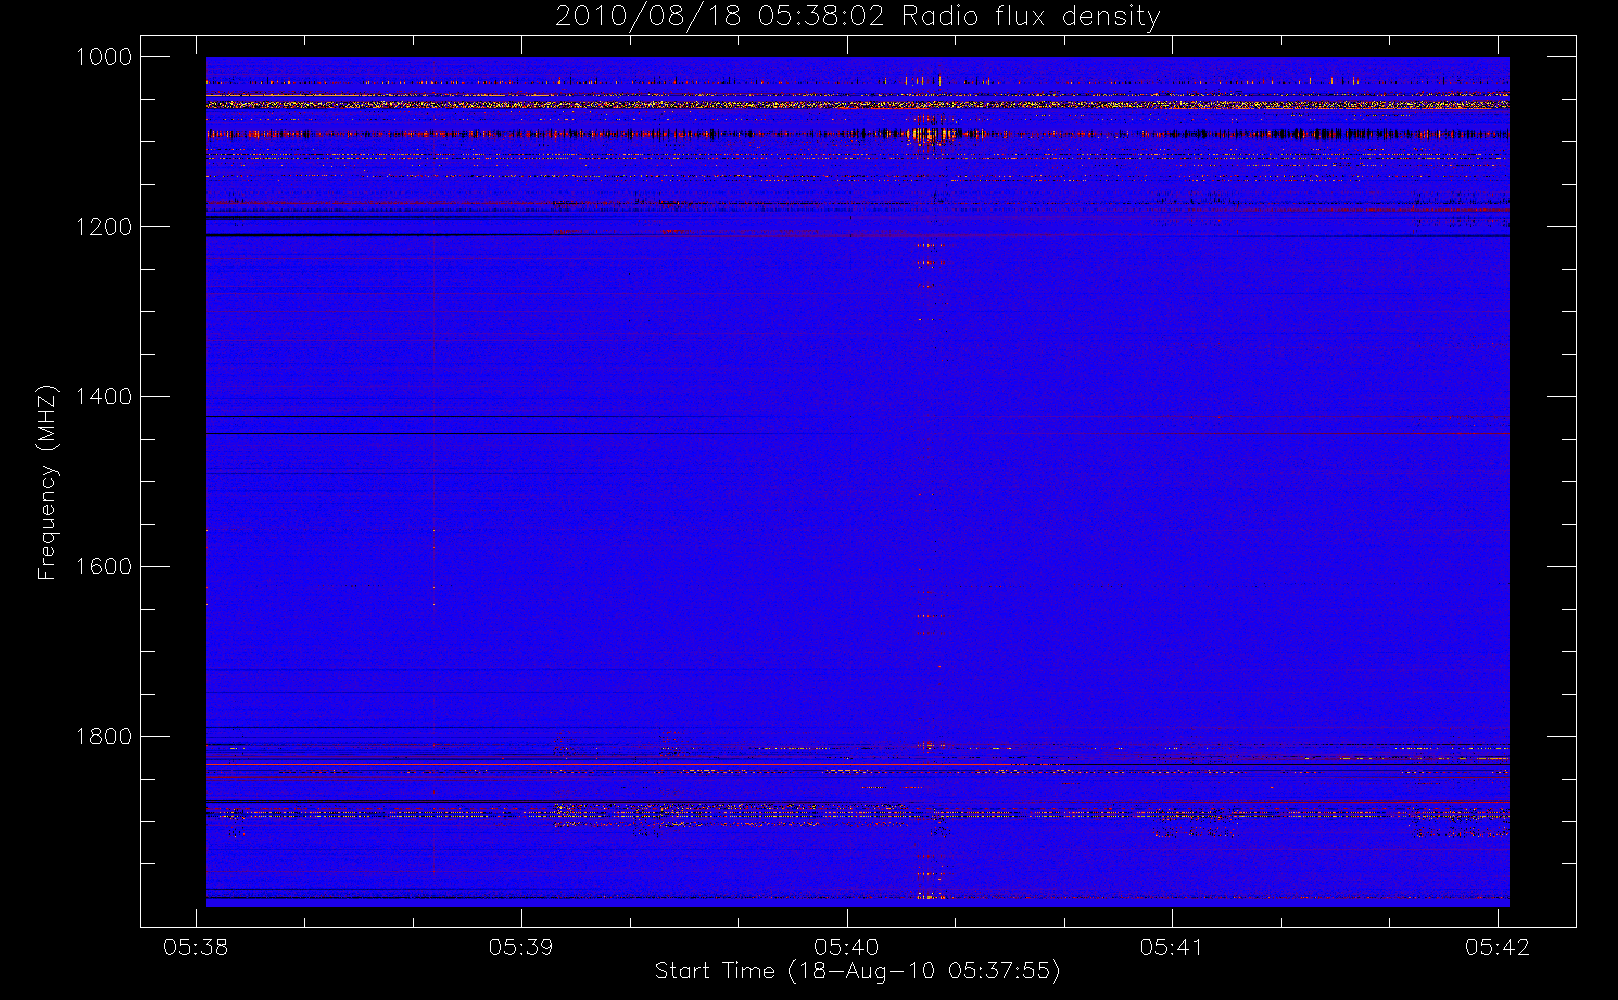Click the 1800 frequency tick label
The image size is (1618, 1000).
(x=104, y=737)
